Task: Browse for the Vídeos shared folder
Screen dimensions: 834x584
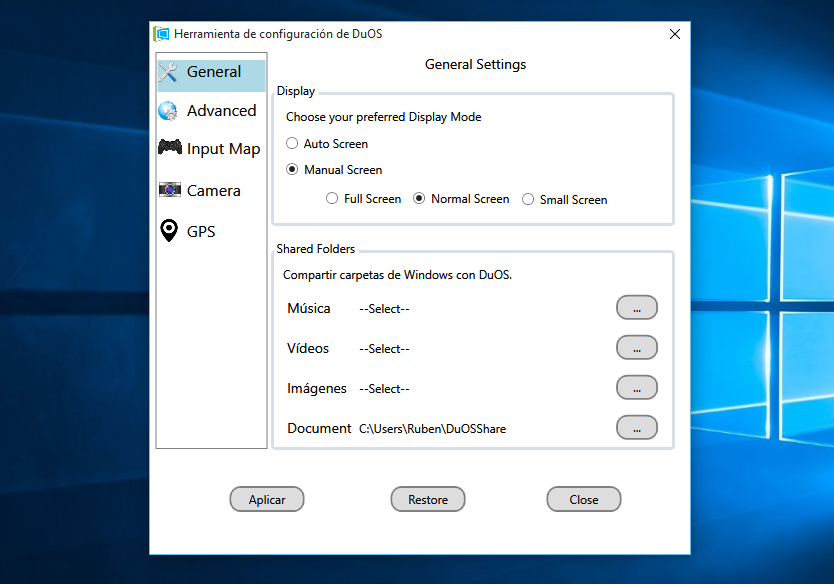Action: 637,347
